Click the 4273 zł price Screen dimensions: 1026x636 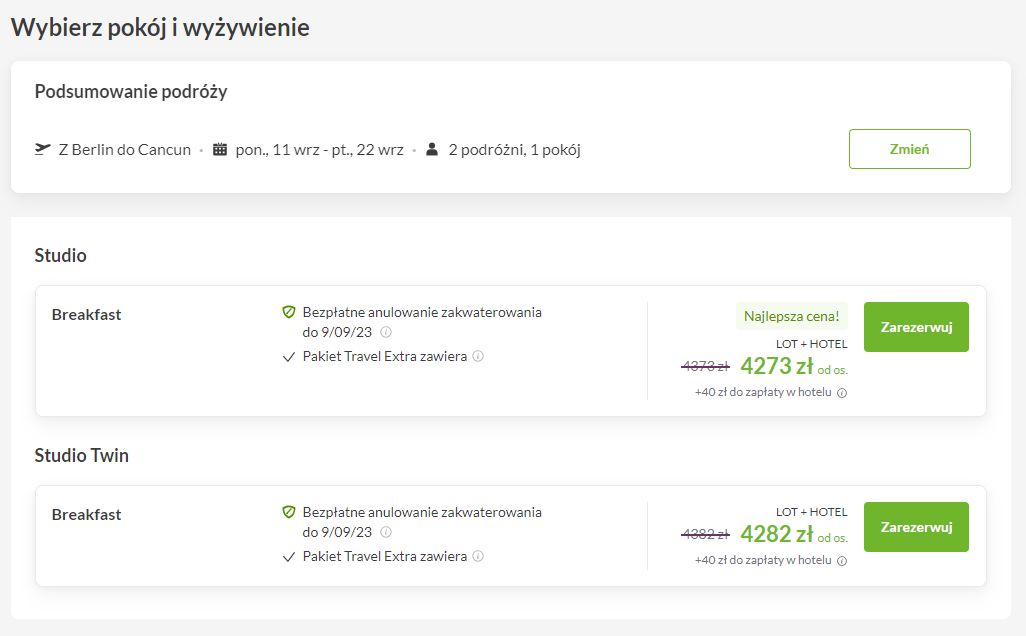click(x=777, y=366)
